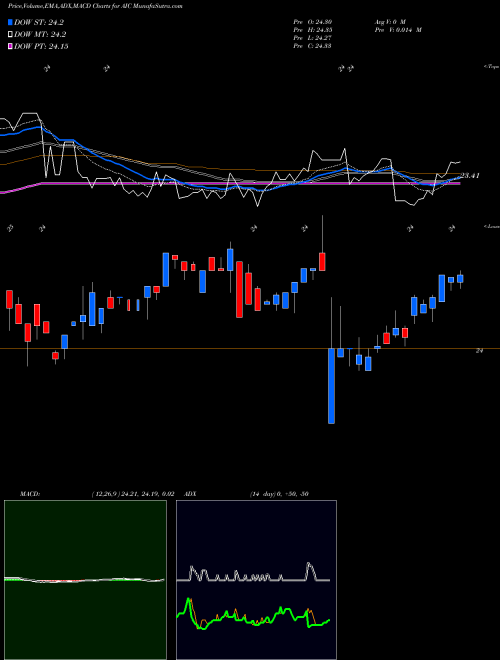Click the 'Pre V: 0.014 M' volume label

click(397, 30)
